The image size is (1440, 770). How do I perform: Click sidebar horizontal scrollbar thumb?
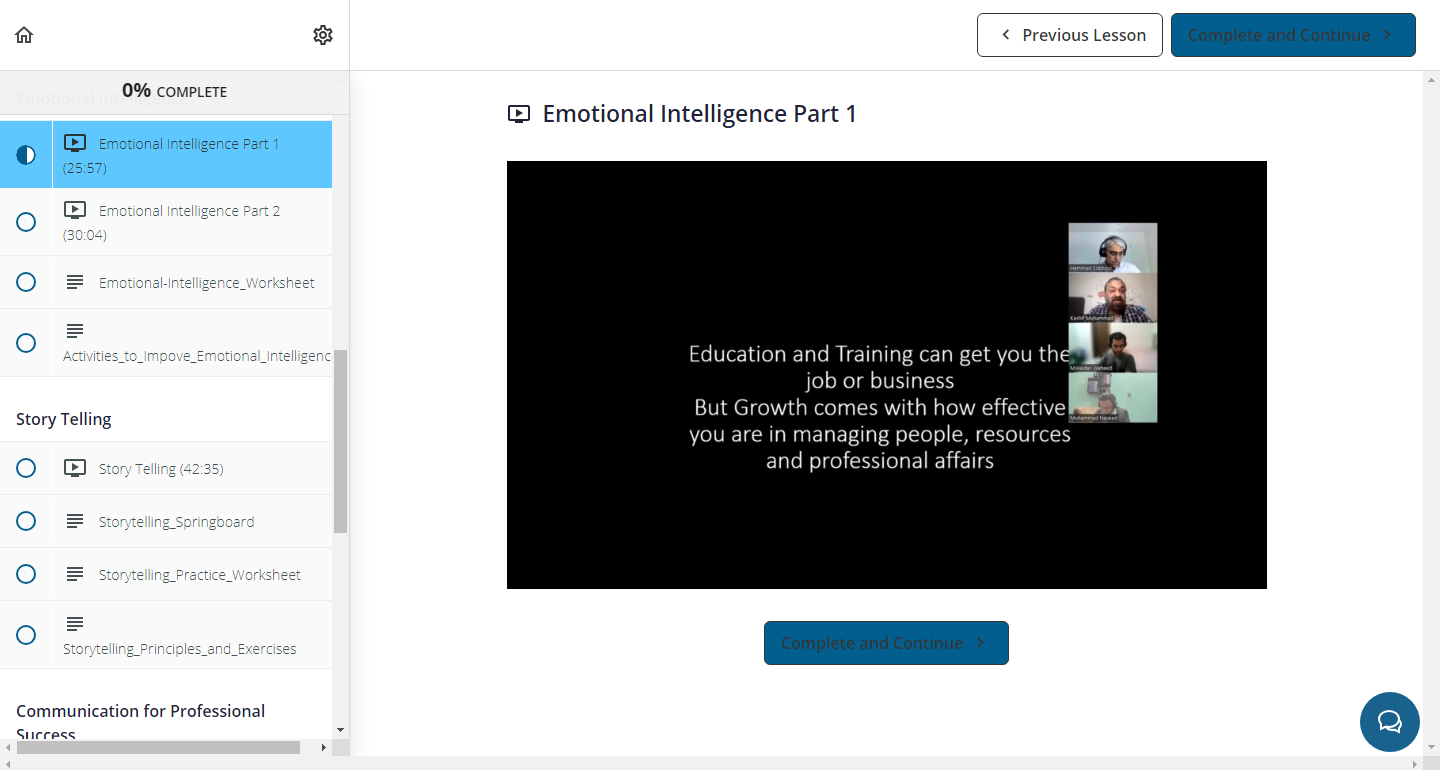[x=158, y=747]
